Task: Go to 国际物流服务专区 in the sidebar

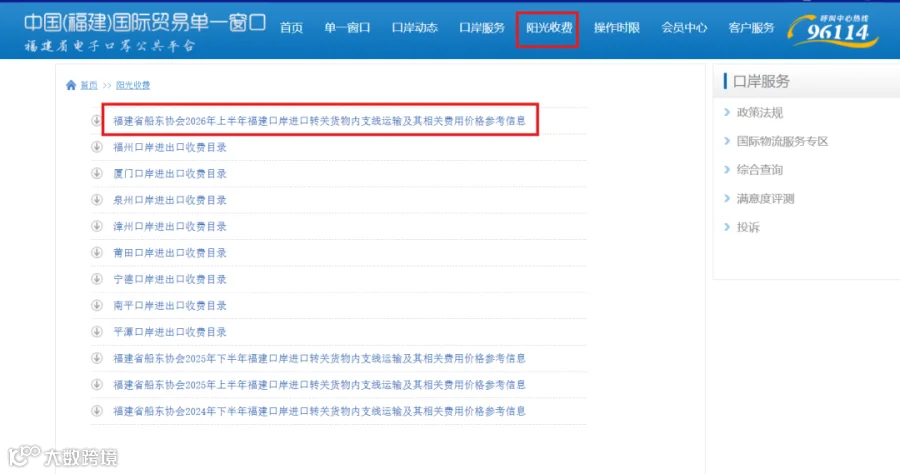Action: pos(782,141)
